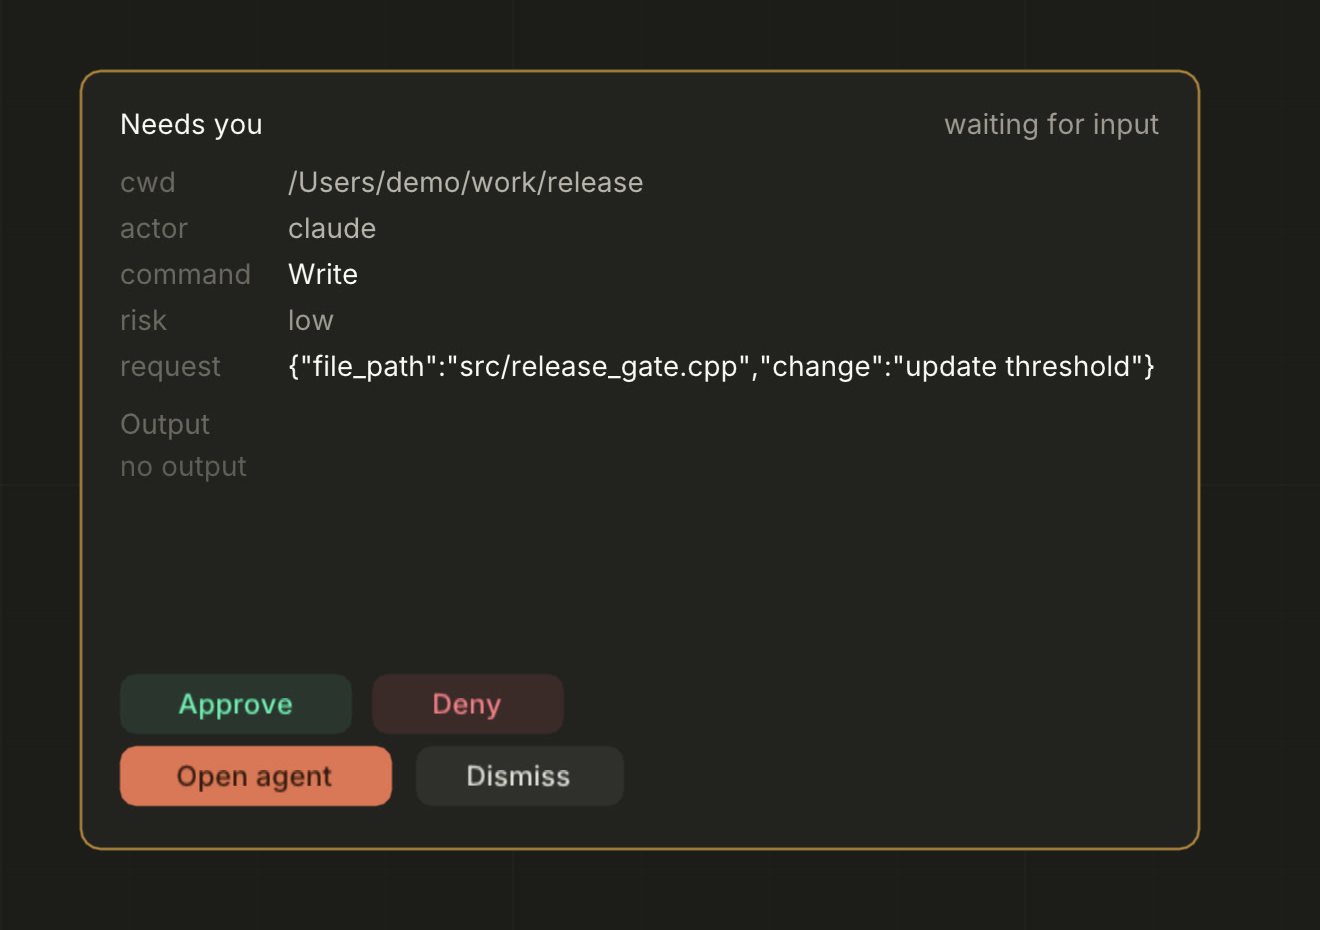This screenshot has width=1320, height=930.
Task: Click the 'cwd' field label
Action: (148, 182)
